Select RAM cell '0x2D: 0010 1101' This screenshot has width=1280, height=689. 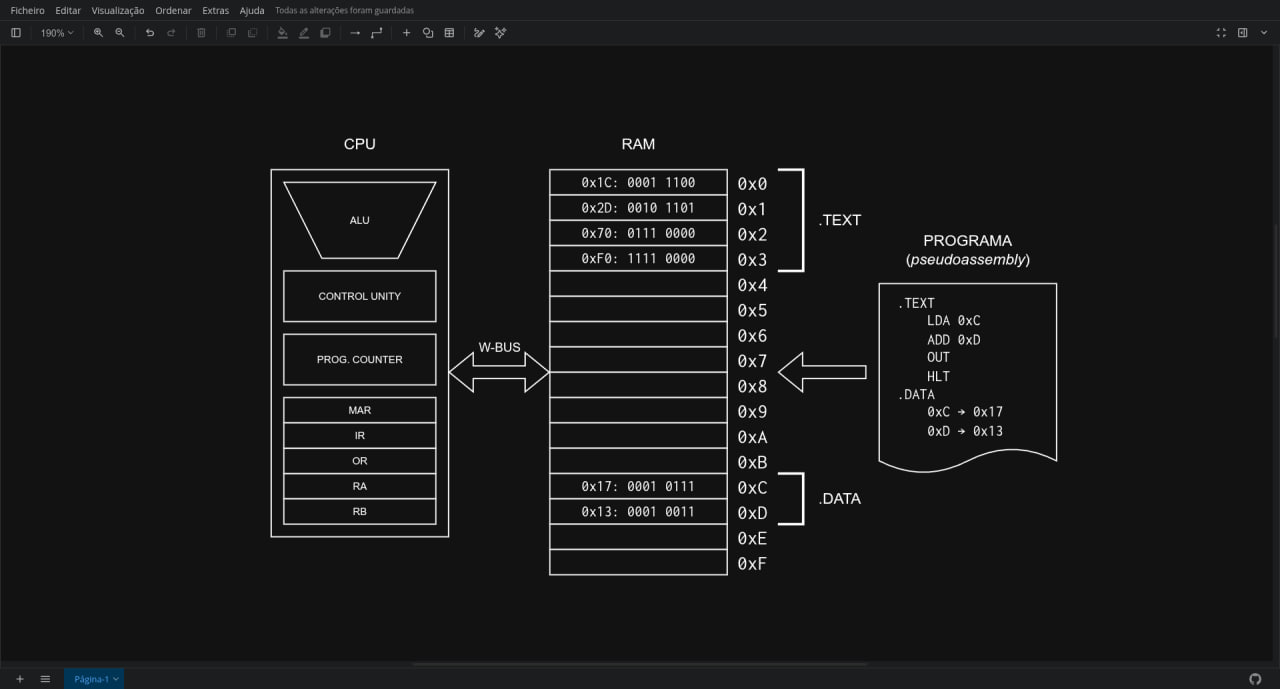638,208
